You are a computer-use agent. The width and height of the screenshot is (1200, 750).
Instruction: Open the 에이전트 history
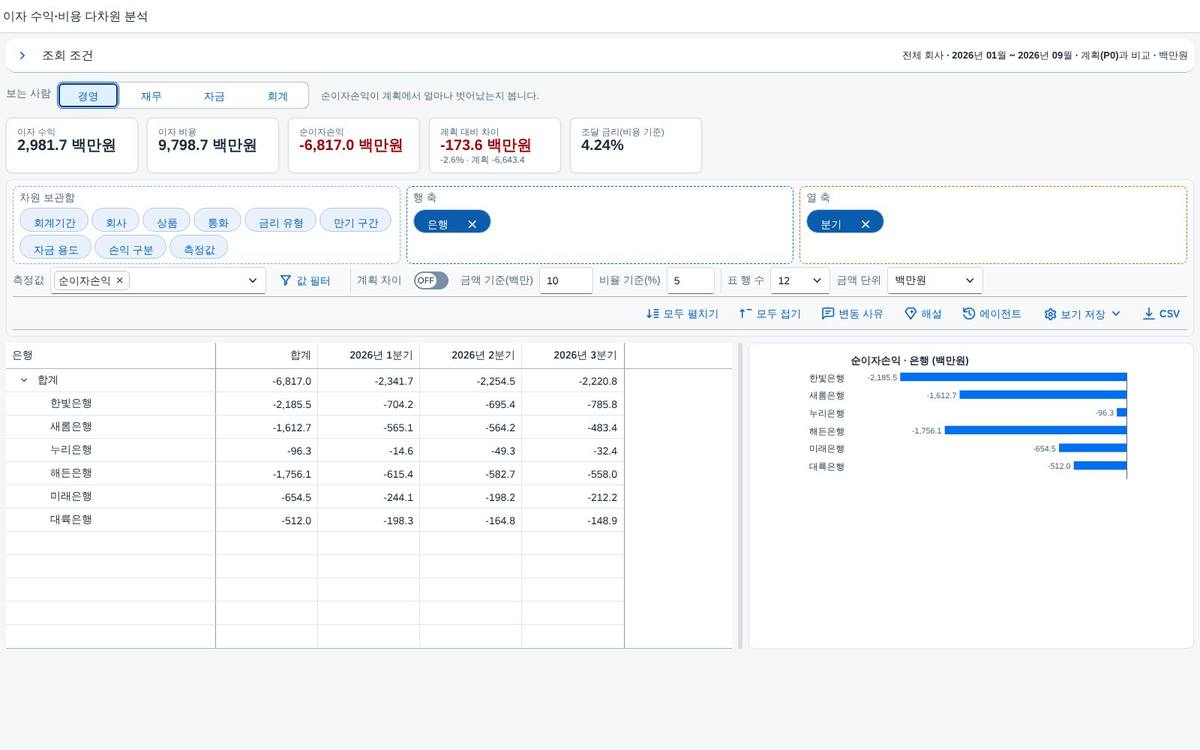tap(992, 314)
